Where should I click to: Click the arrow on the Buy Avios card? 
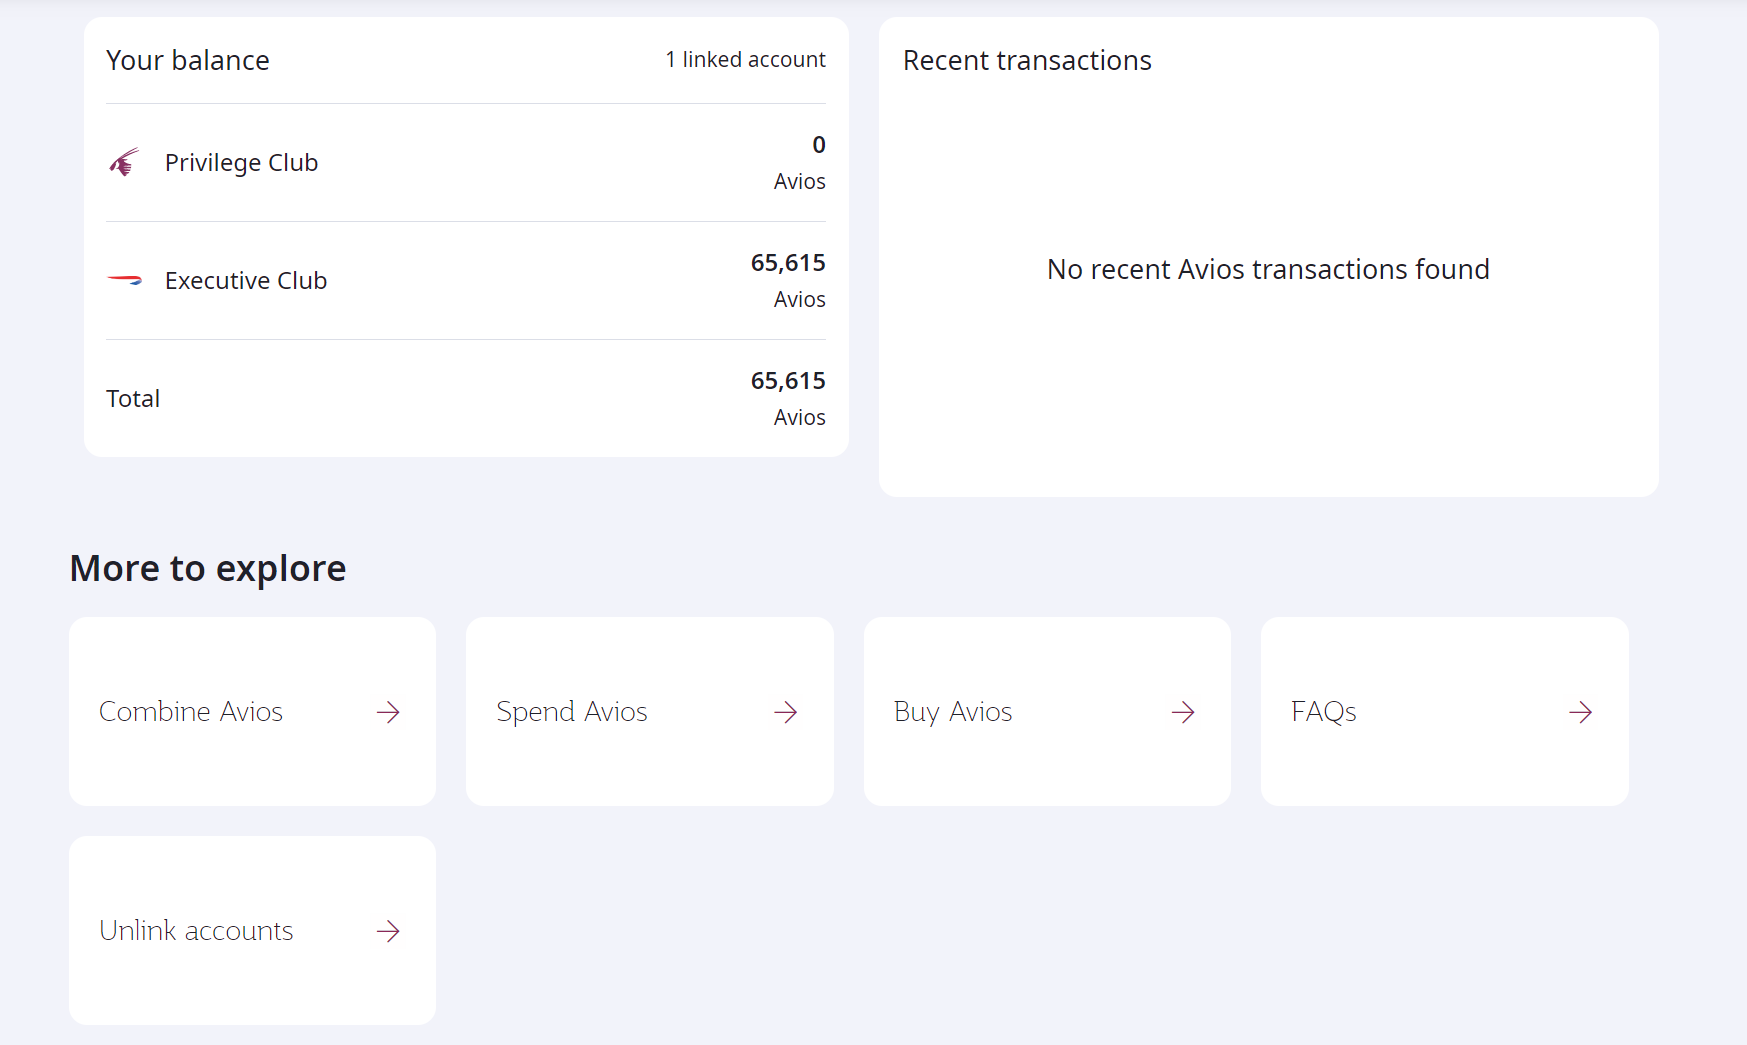pyautogui.click(x=1183, y=712)
